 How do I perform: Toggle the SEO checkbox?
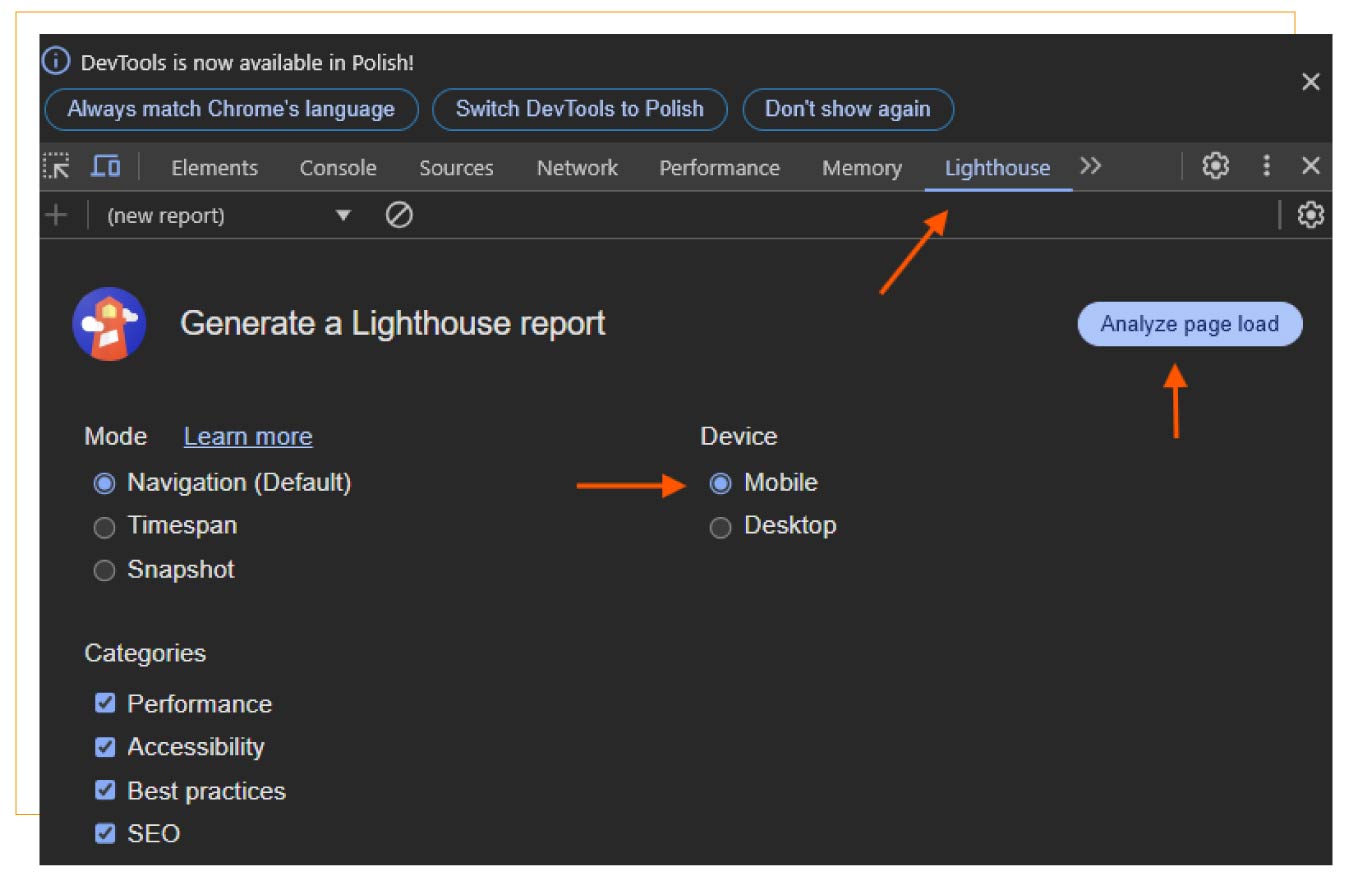tap(105, 833)
